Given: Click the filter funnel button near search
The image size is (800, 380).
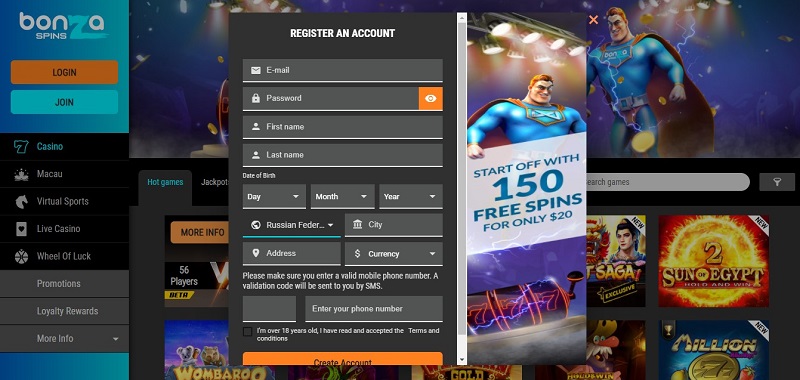Looking at the screenshot, I should pos(777,182).
